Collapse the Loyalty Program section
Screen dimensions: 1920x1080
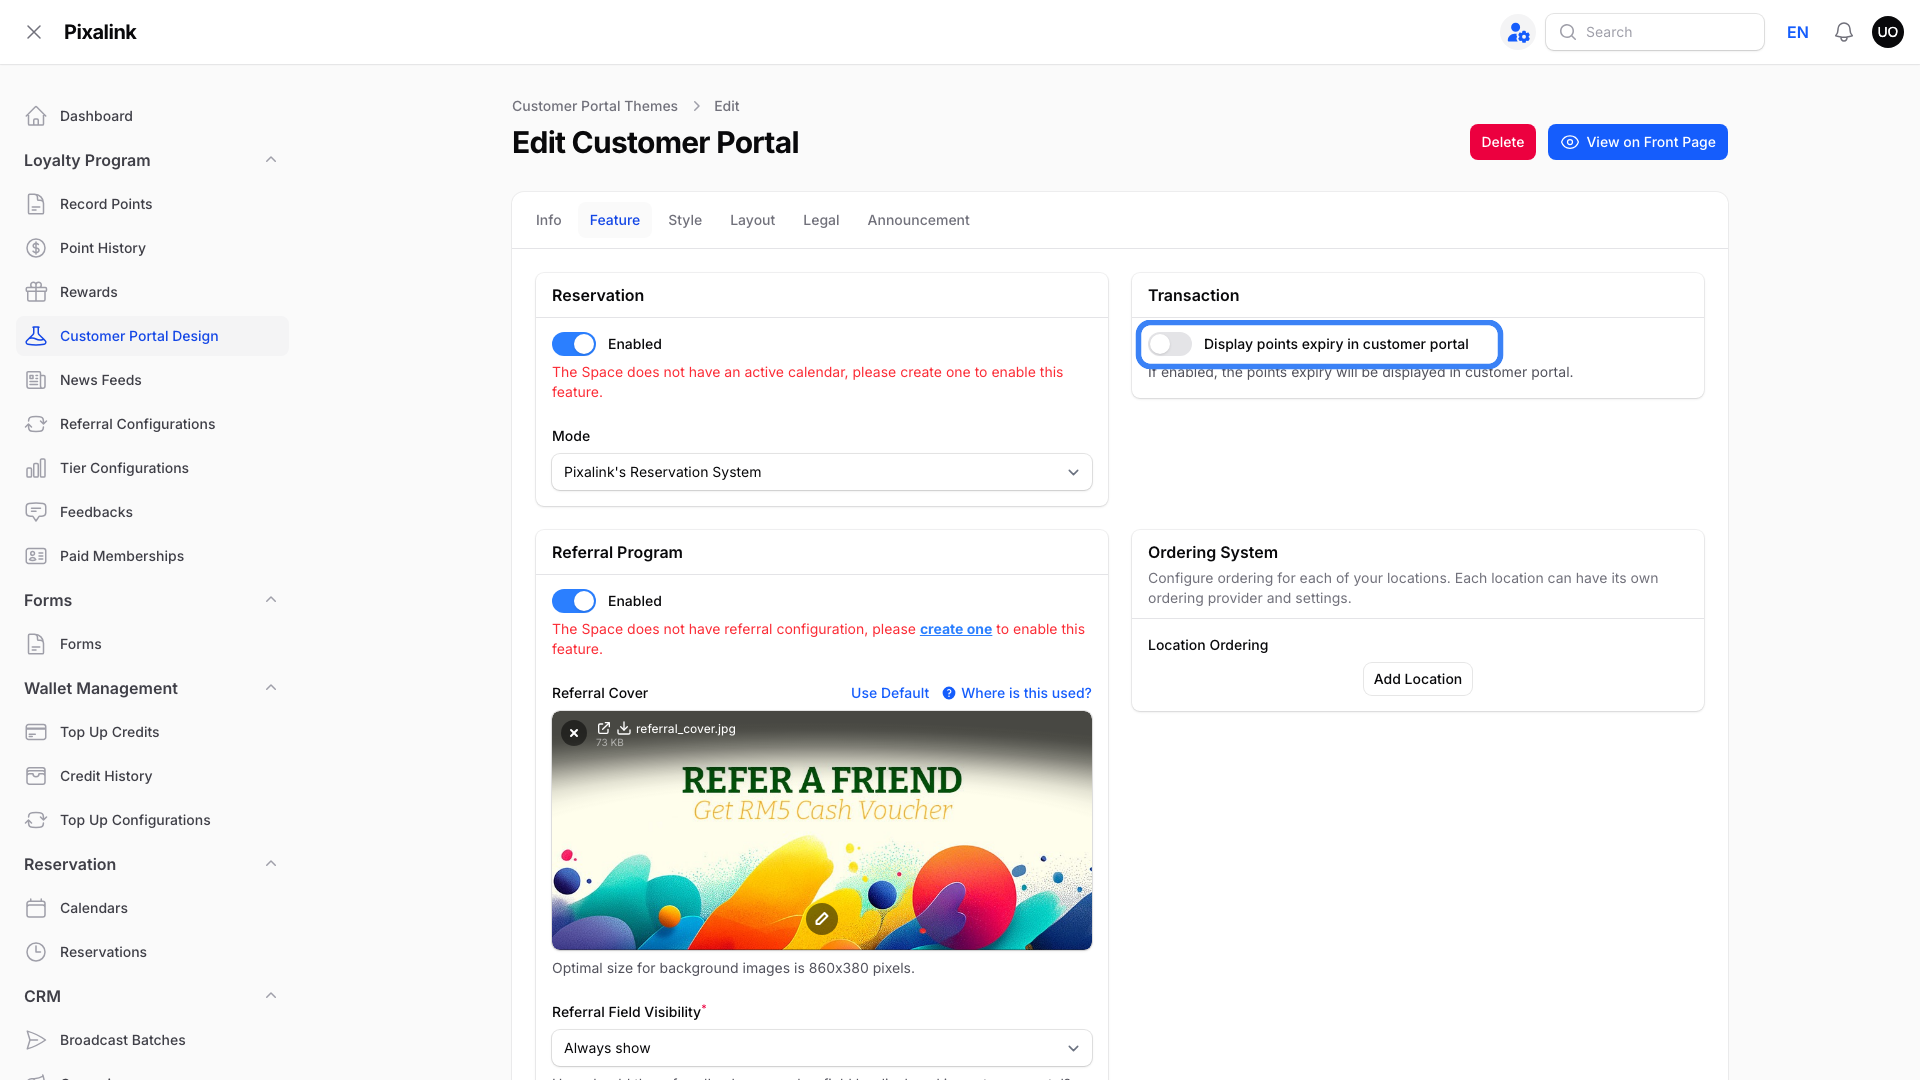click(271, 160)
